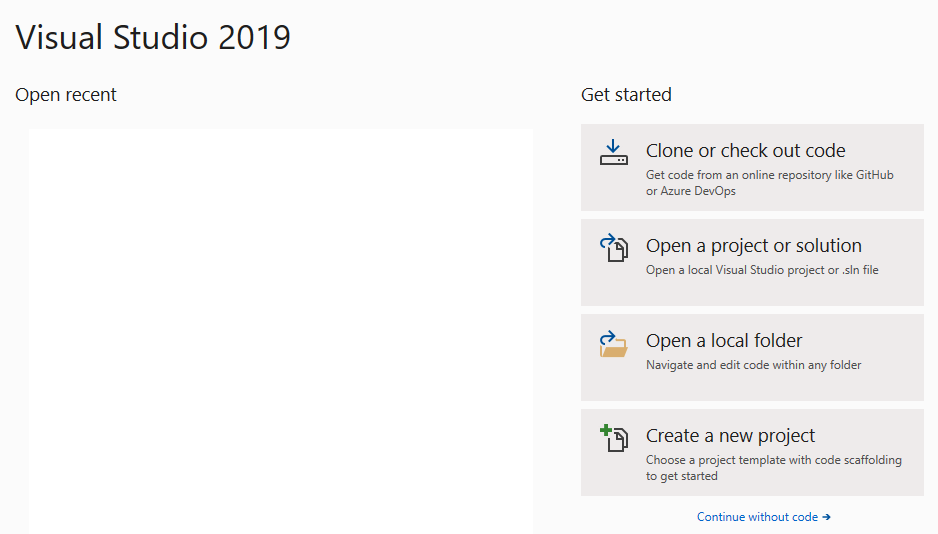
Task: Click the "Open a local Visual Studio project" description
Action: click(x=762, y=270)
